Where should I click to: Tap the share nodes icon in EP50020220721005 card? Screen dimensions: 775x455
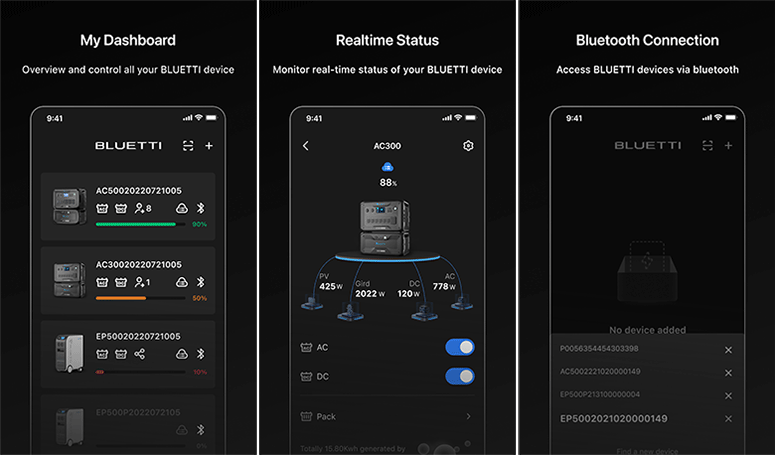pos(140,354)
